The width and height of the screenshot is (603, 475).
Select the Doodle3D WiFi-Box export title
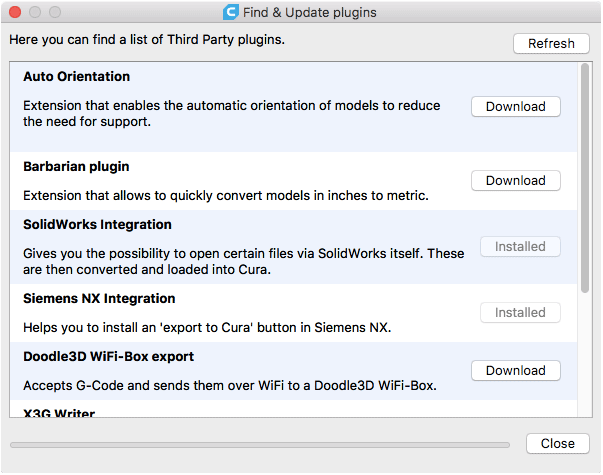(x=108, y=357)
